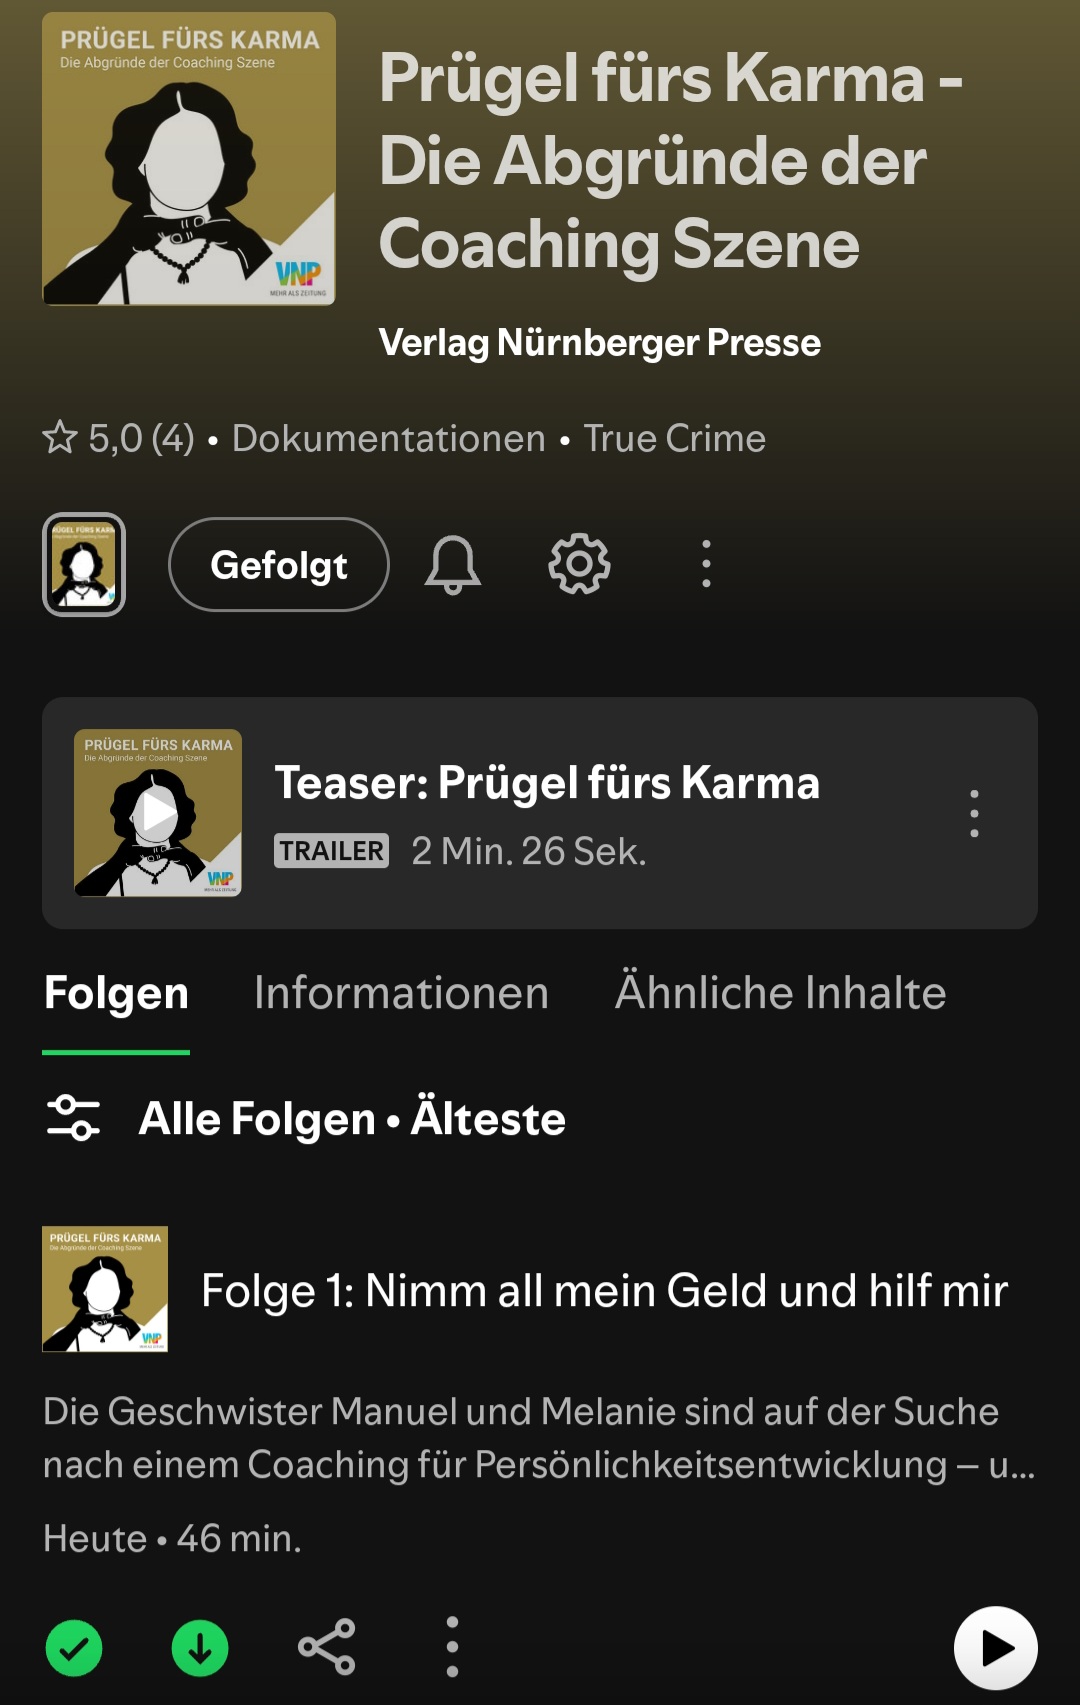The width and height of the screenshot is (1080, 1705).
Task: Open podcast settings gear
Action: [579, 565]
